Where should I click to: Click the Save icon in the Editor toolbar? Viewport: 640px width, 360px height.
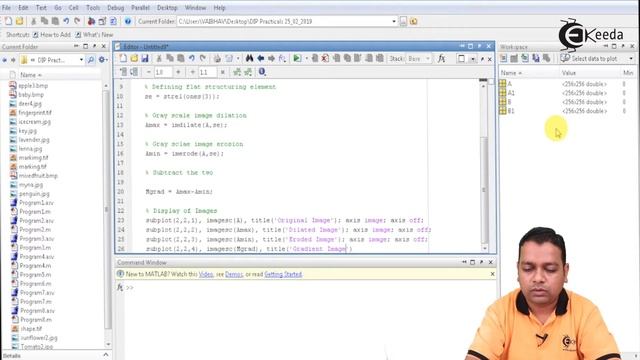click(144, 59)
